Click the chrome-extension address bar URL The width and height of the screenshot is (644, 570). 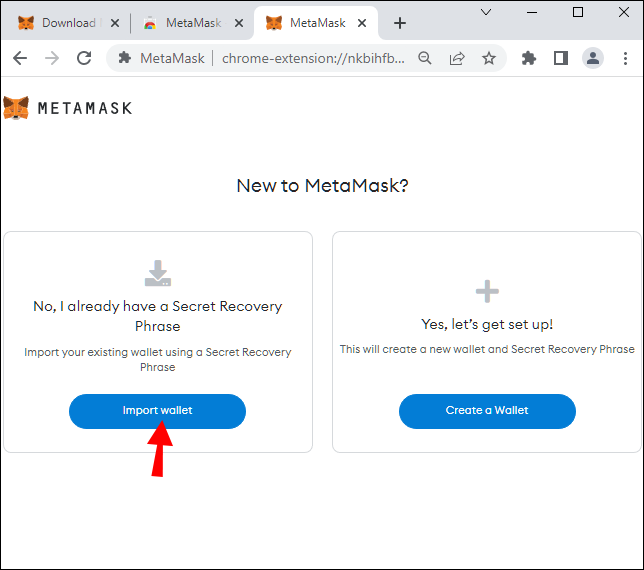tap(310, 58)
